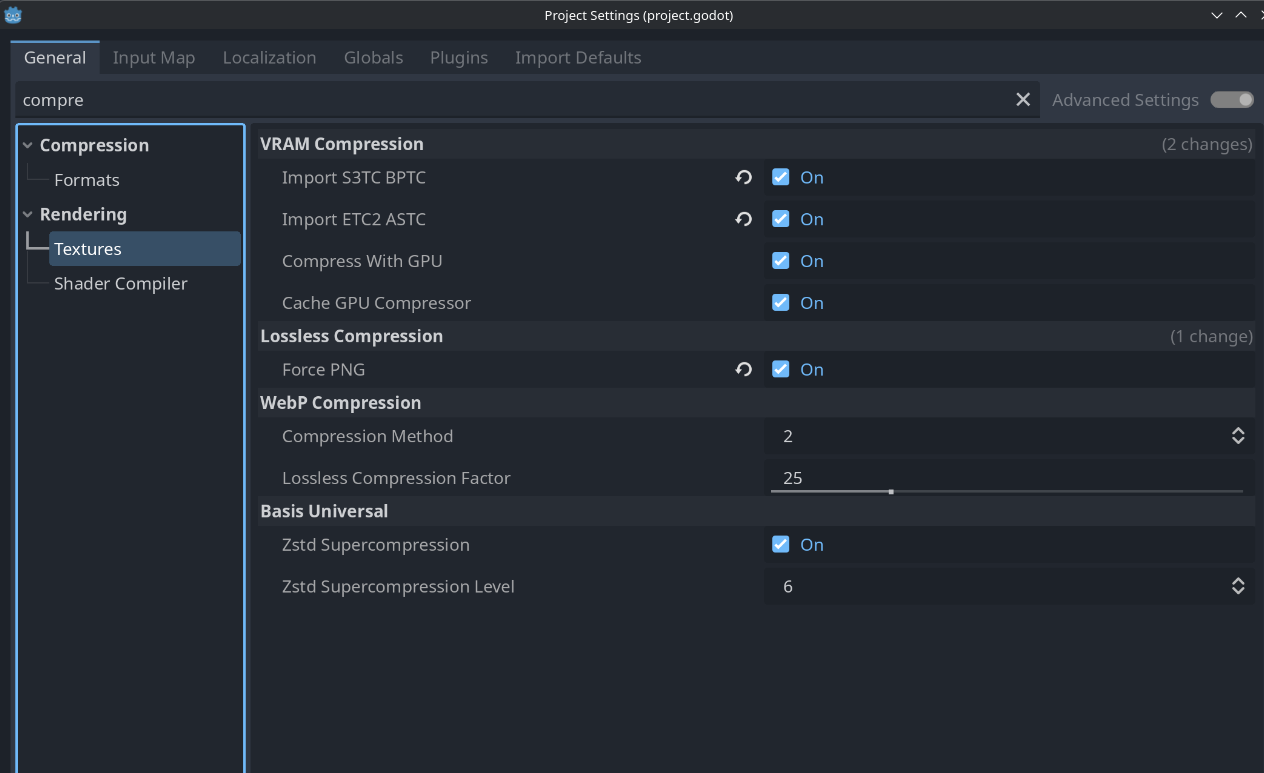
Task: Click the Lossless Compression Factor slider
Action: pyautogui.click(x=1006, y=491)
